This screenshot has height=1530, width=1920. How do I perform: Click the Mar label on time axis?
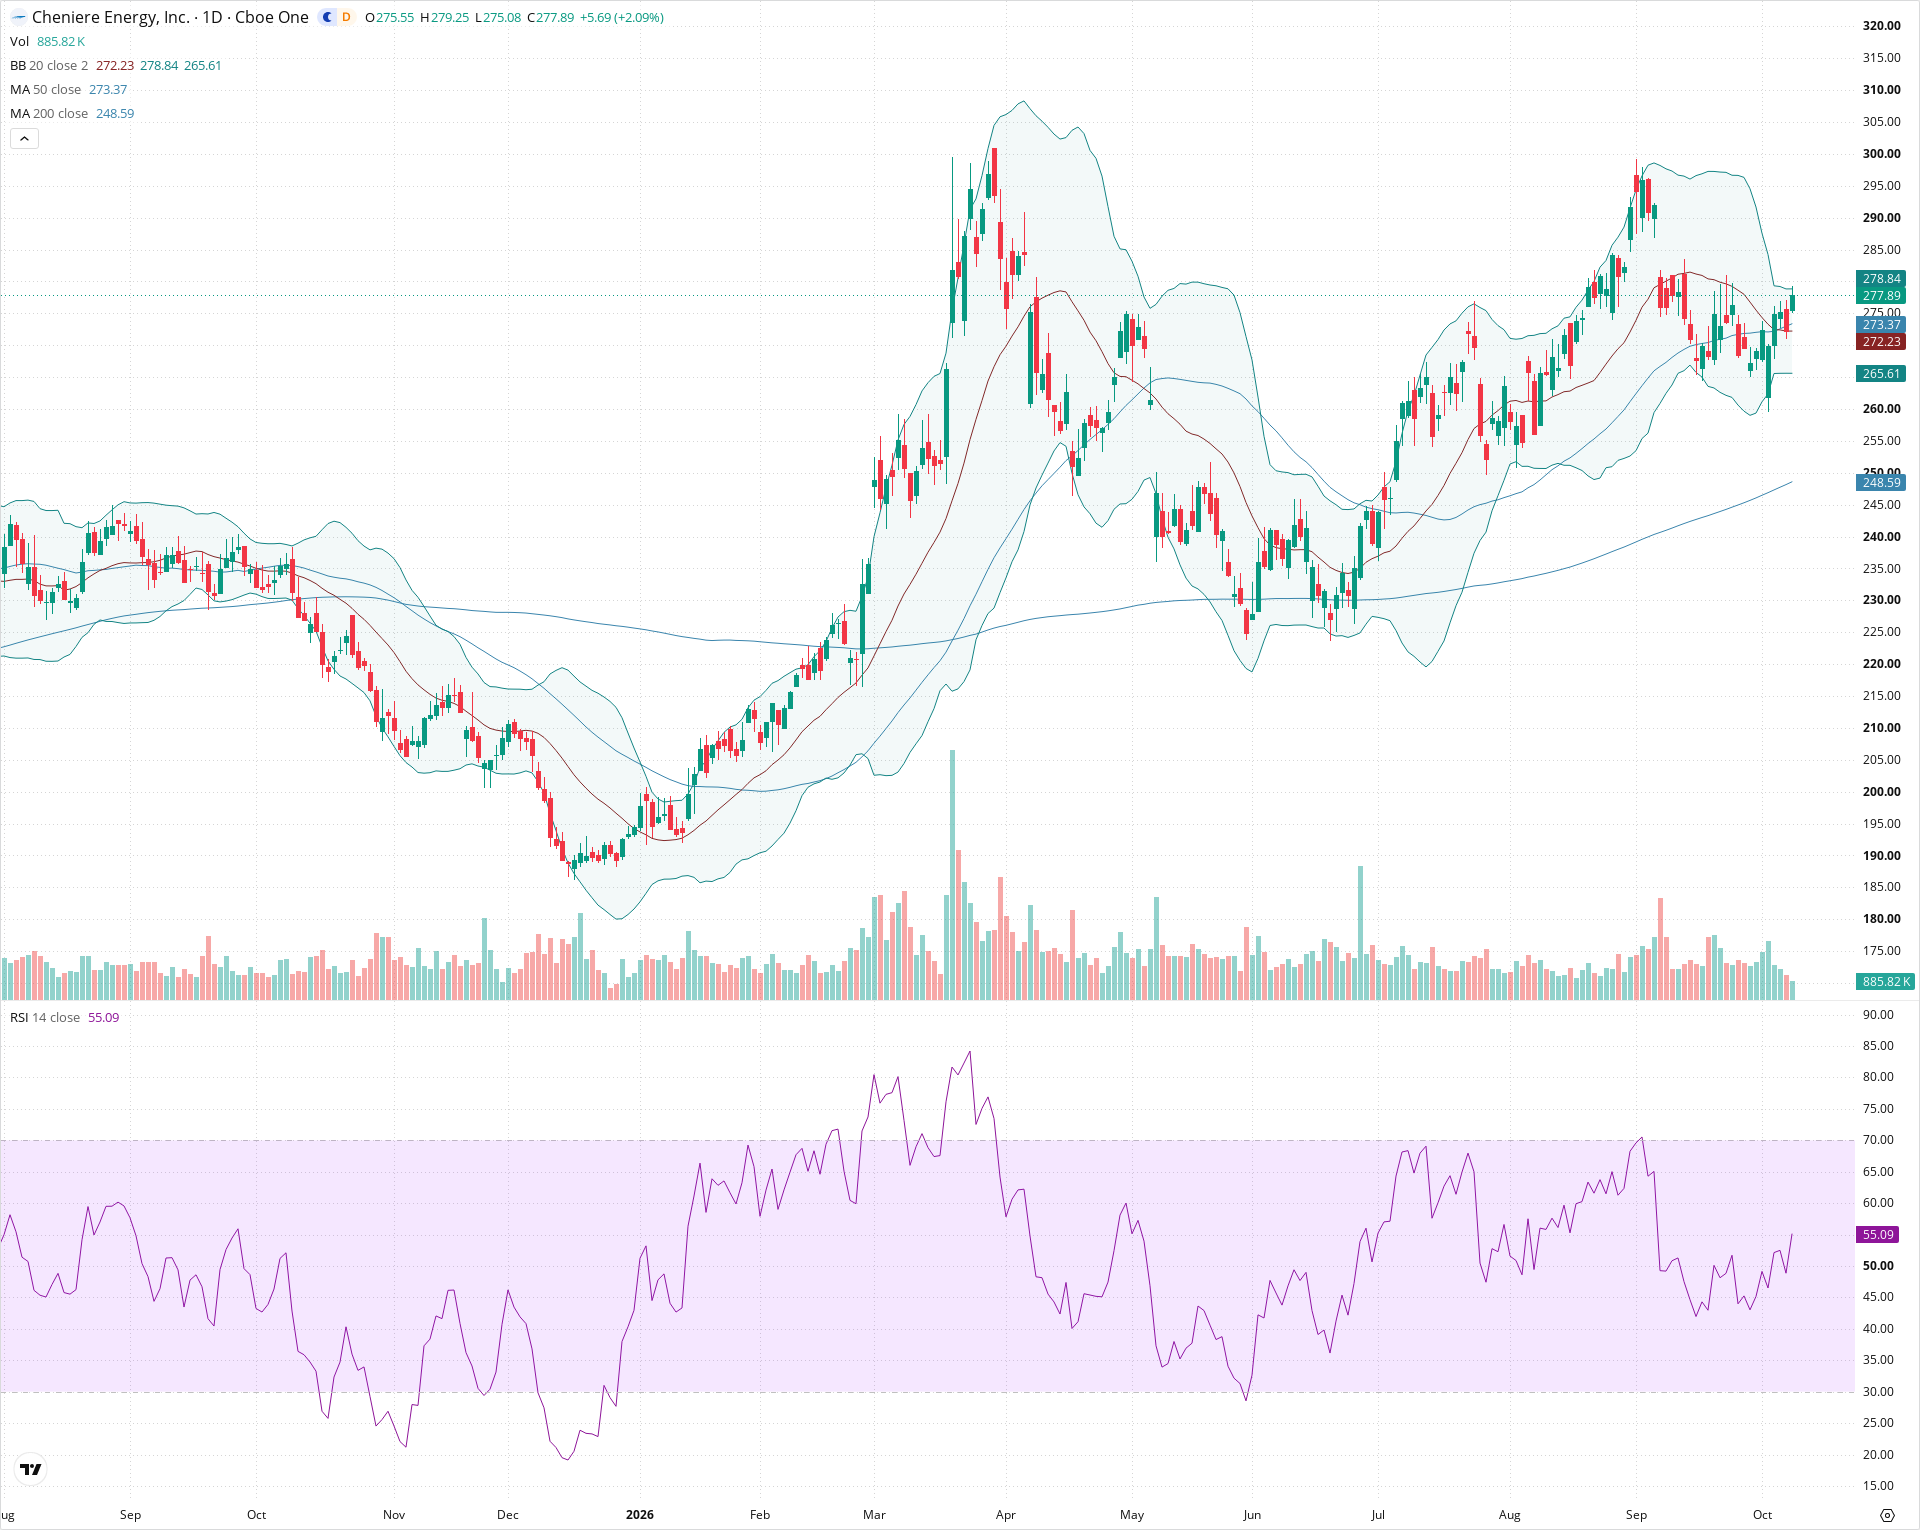click(x=874, y=1515)
